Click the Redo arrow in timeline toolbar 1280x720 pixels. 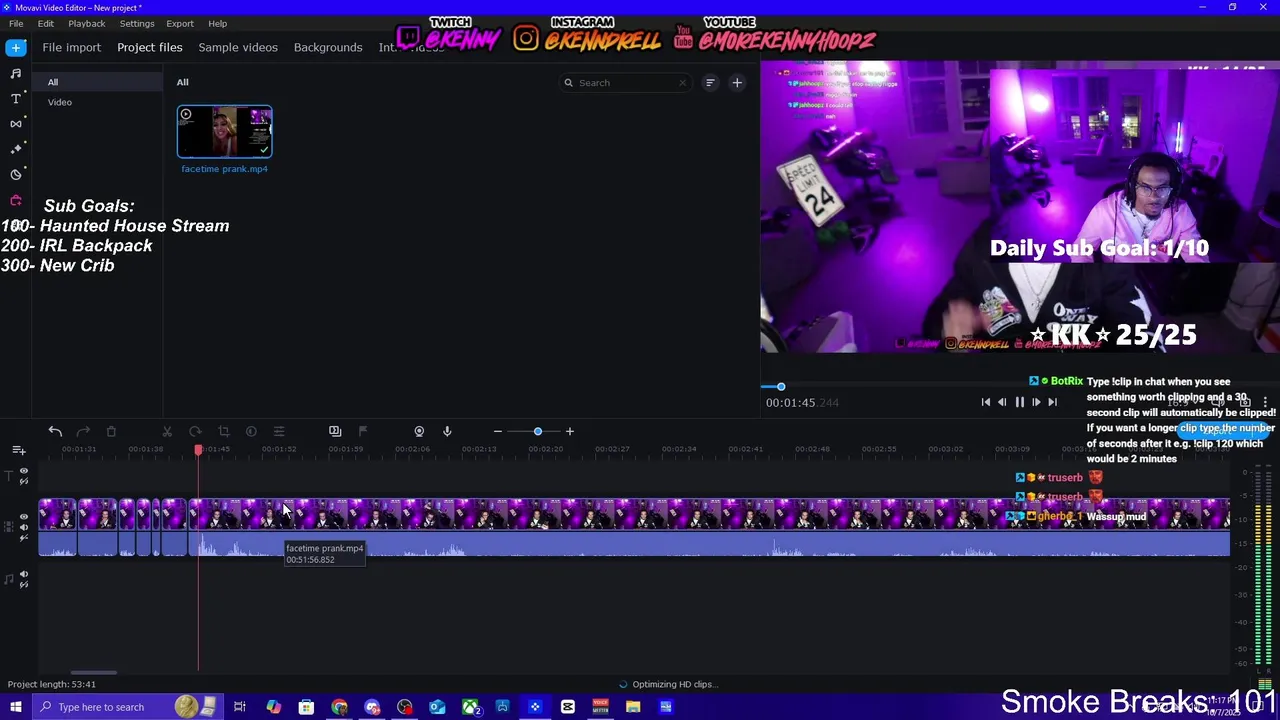pyautogui.click(x=83, y=431)
